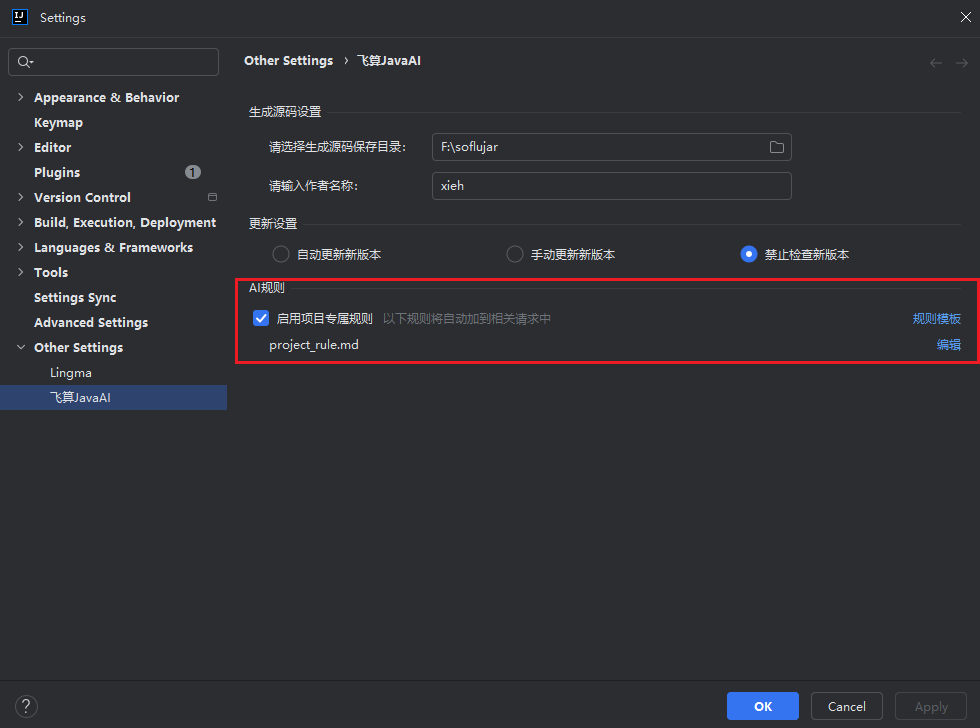Open the Plugins settings page
The image size is (980, 728).
[x=57, y=172]
